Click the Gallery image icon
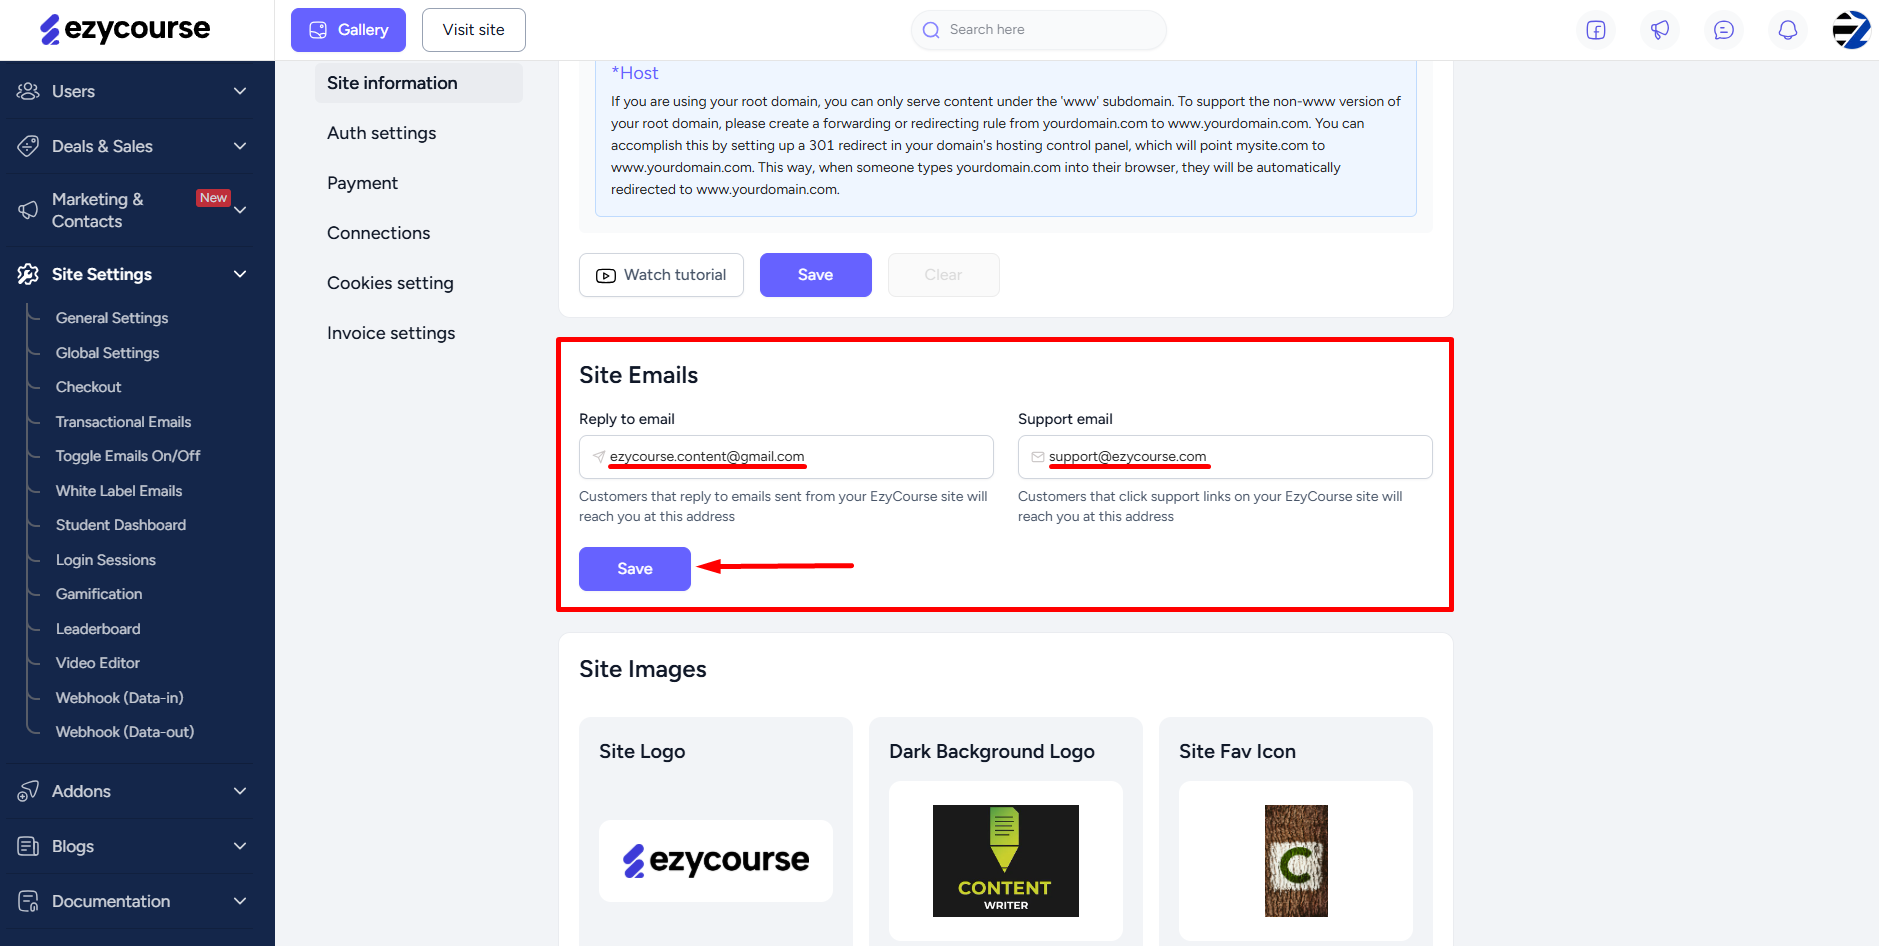Screen dimensions: 1879x946 [x=318, y=30]
